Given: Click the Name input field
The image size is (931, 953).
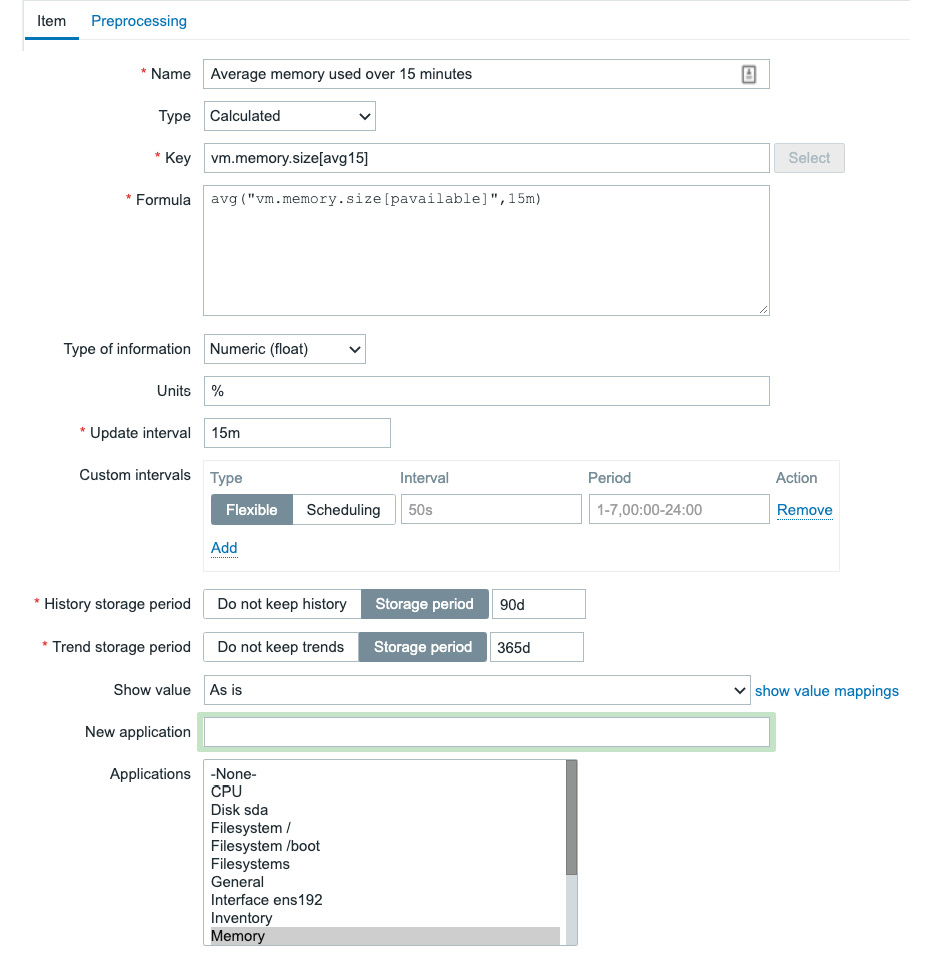Looking at the screenshot, I should coord(486,74).
